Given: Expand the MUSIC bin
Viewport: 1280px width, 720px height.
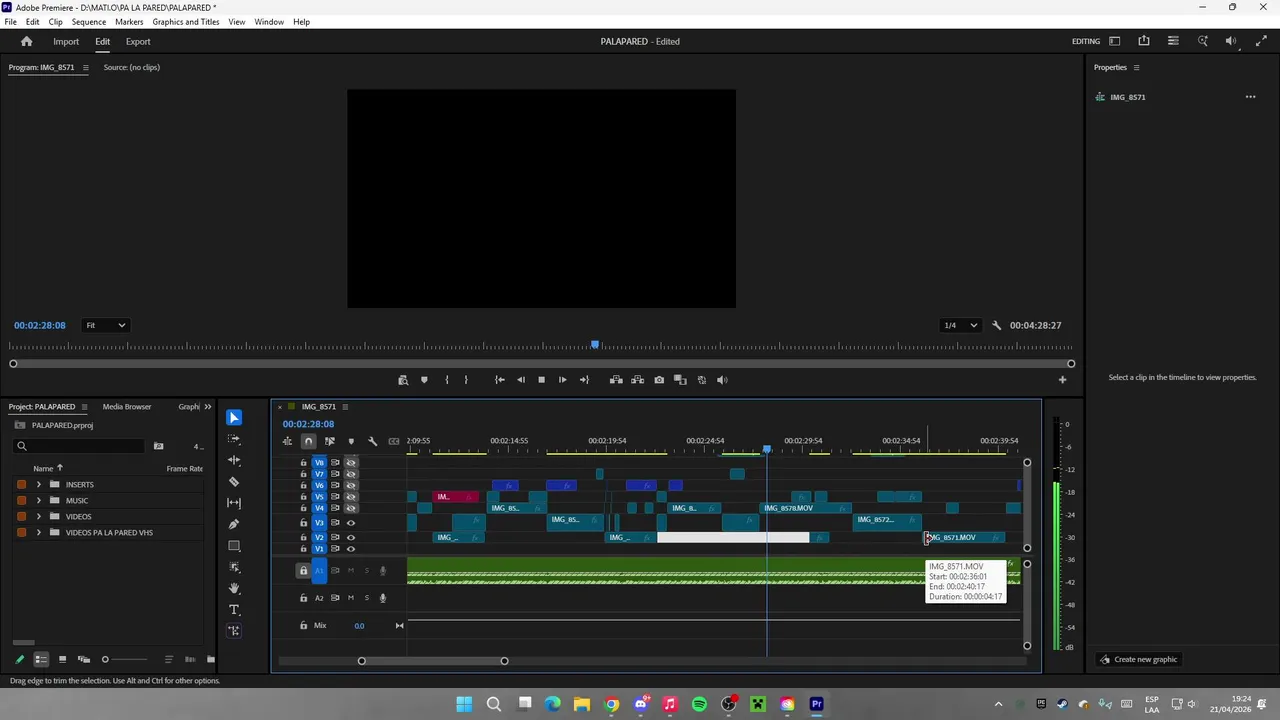Looking at the screenshot, I should click(x=39, y=501).
